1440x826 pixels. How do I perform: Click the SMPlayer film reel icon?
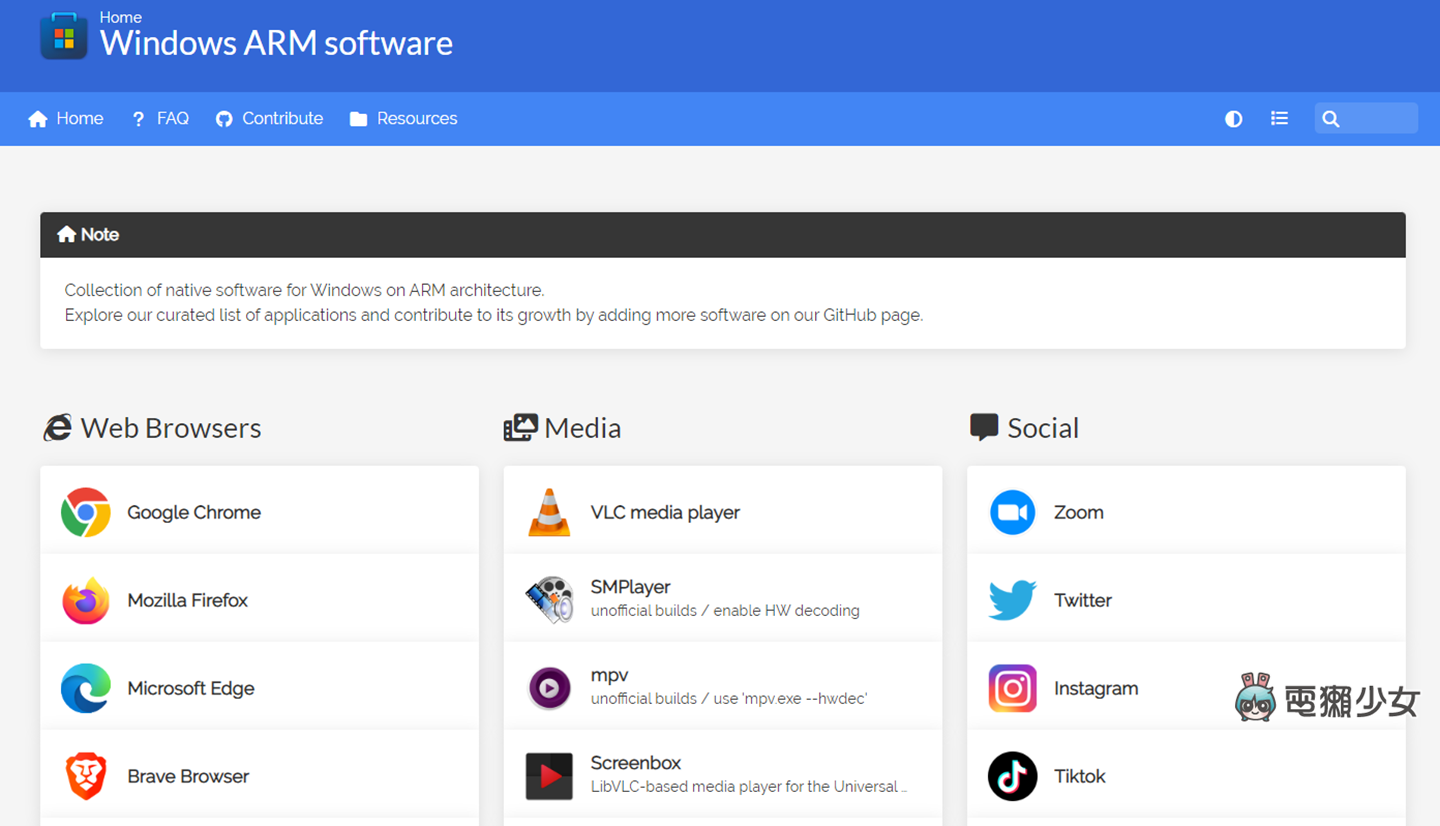click(x=549, y=600)
